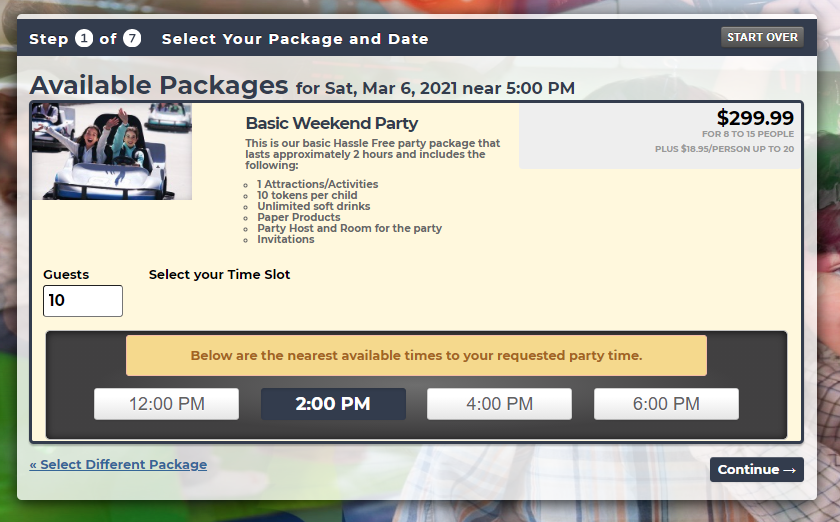The height and width of the screenshot is (522, 840).
Task: Continue to the next booking step
Action: [x=756, y=469]
